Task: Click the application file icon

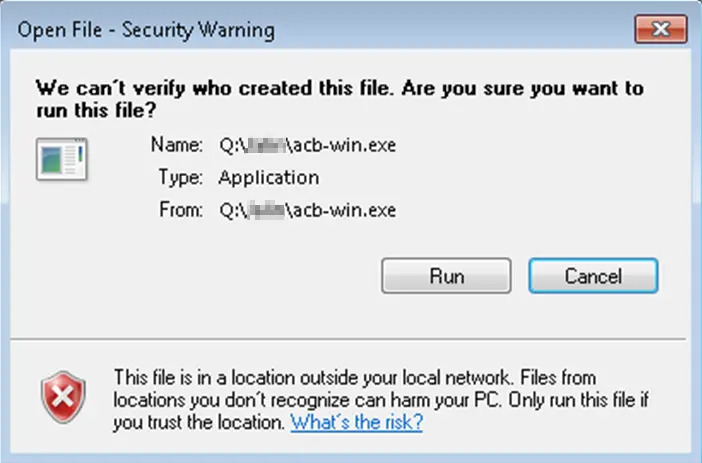Action: pyautogui.click(x=62, y=161)
